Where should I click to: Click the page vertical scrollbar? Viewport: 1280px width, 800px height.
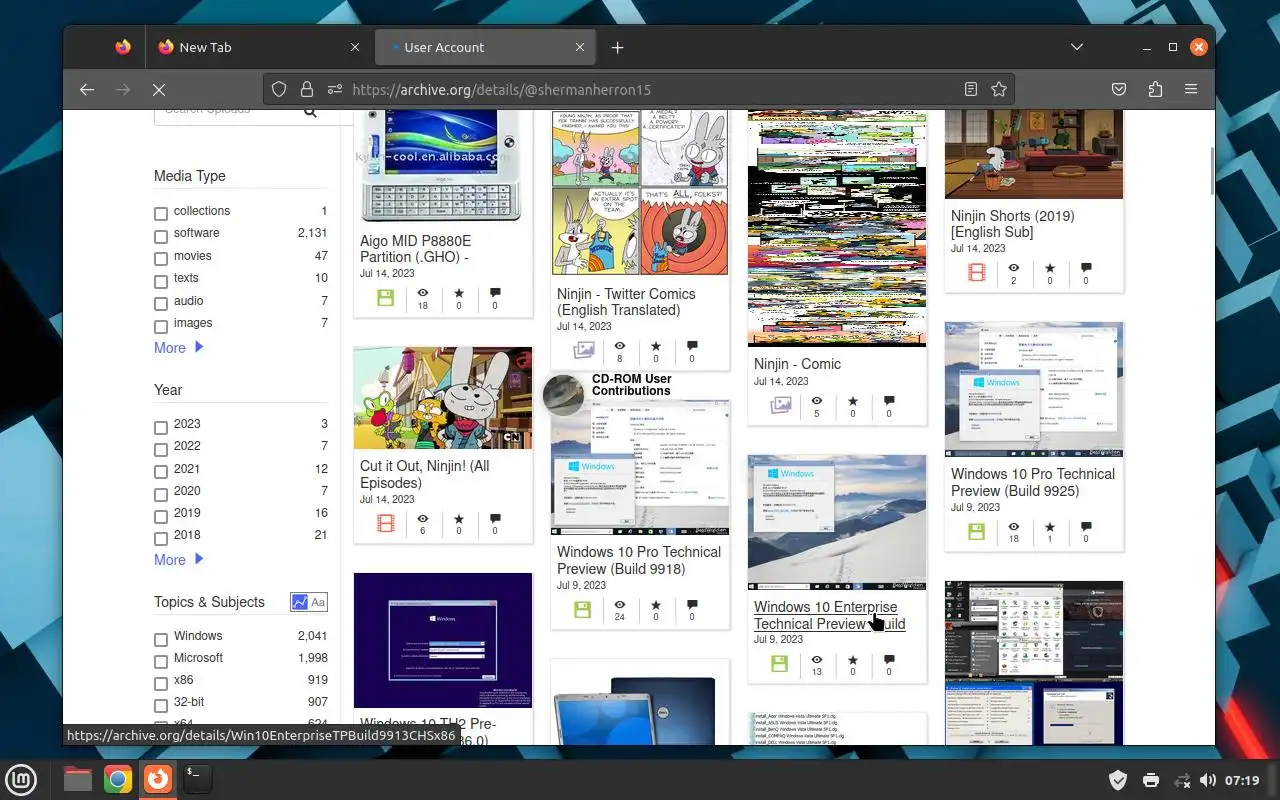coord(1211,171)
